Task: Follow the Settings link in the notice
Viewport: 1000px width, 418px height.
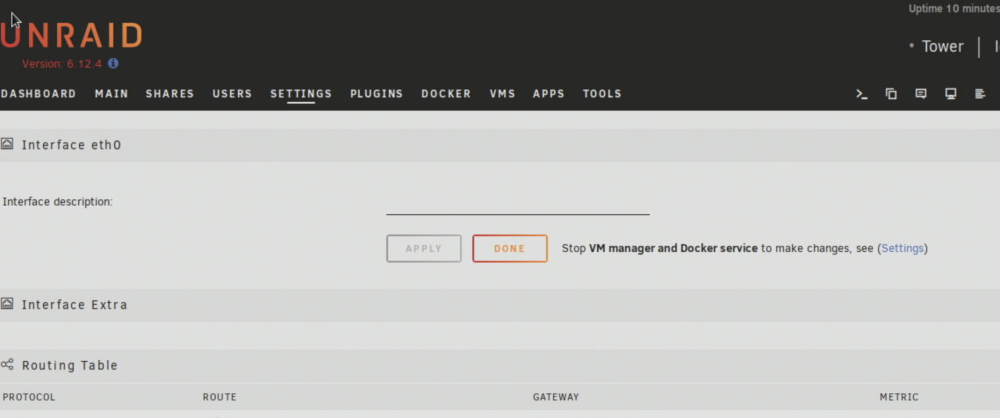Action: [902, 248]
